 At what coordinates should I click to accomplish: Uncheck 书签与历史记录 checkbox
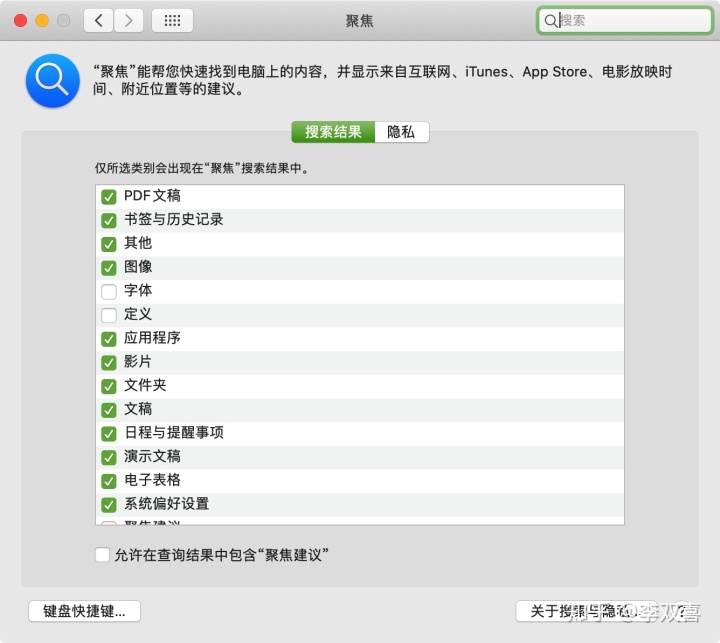[109, 220]
